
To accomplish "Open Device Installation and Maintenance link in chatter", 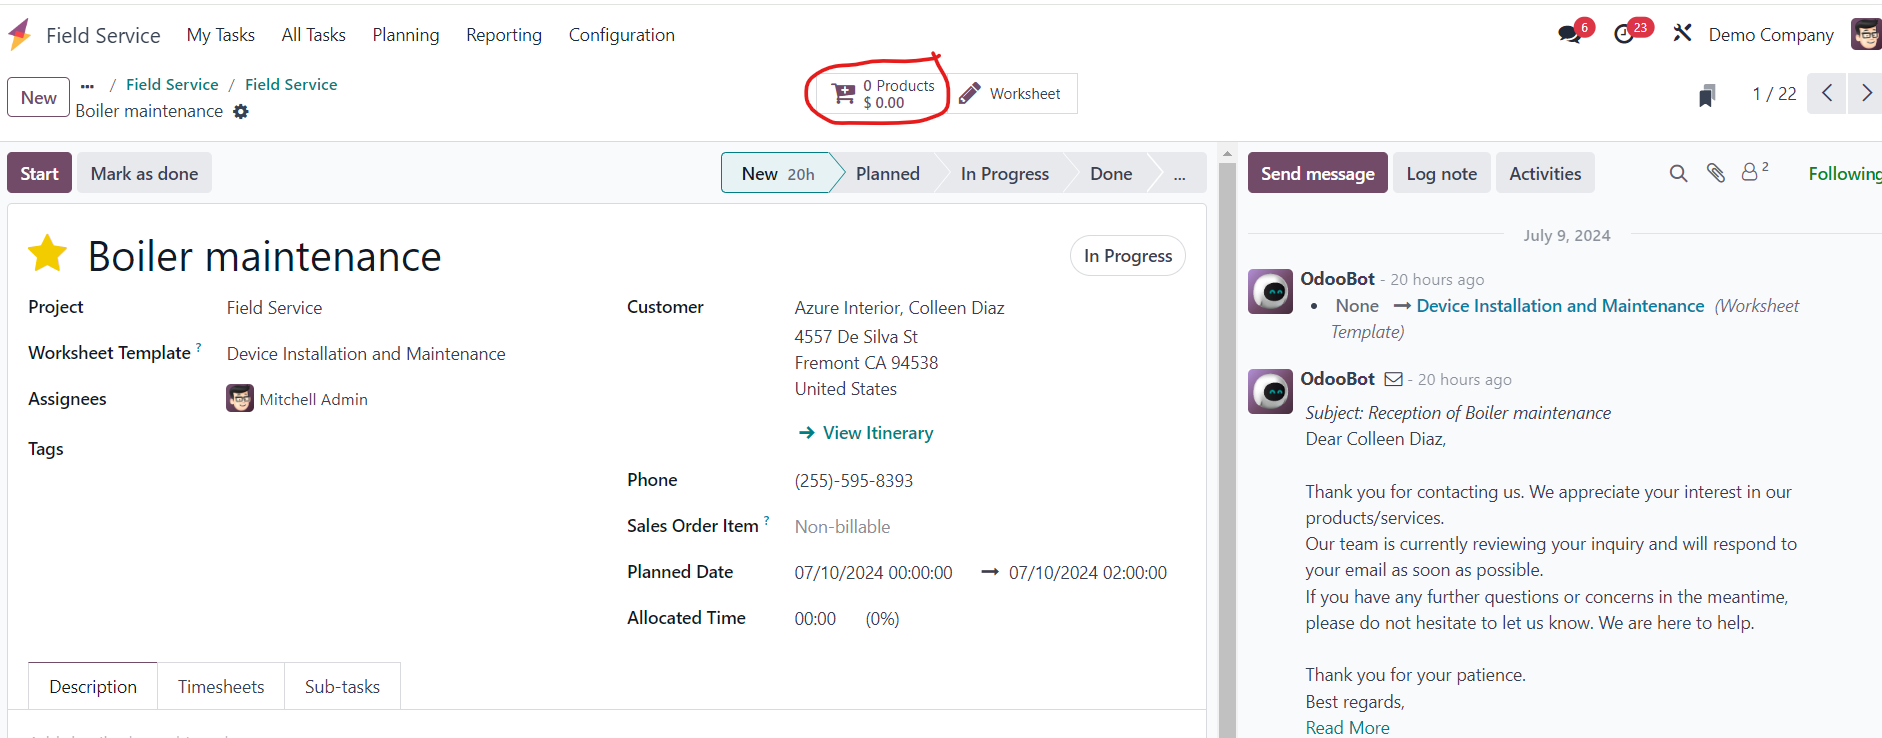I will pyautogui.click(x=1560, y=306).
